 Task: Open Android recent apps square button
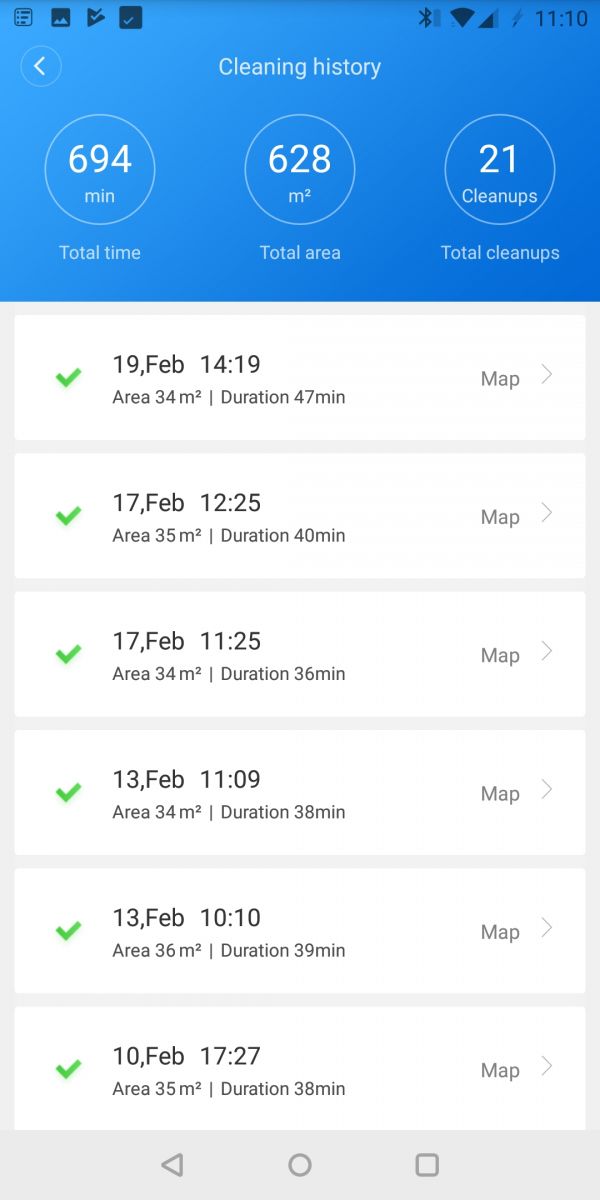coord(427,1164)
